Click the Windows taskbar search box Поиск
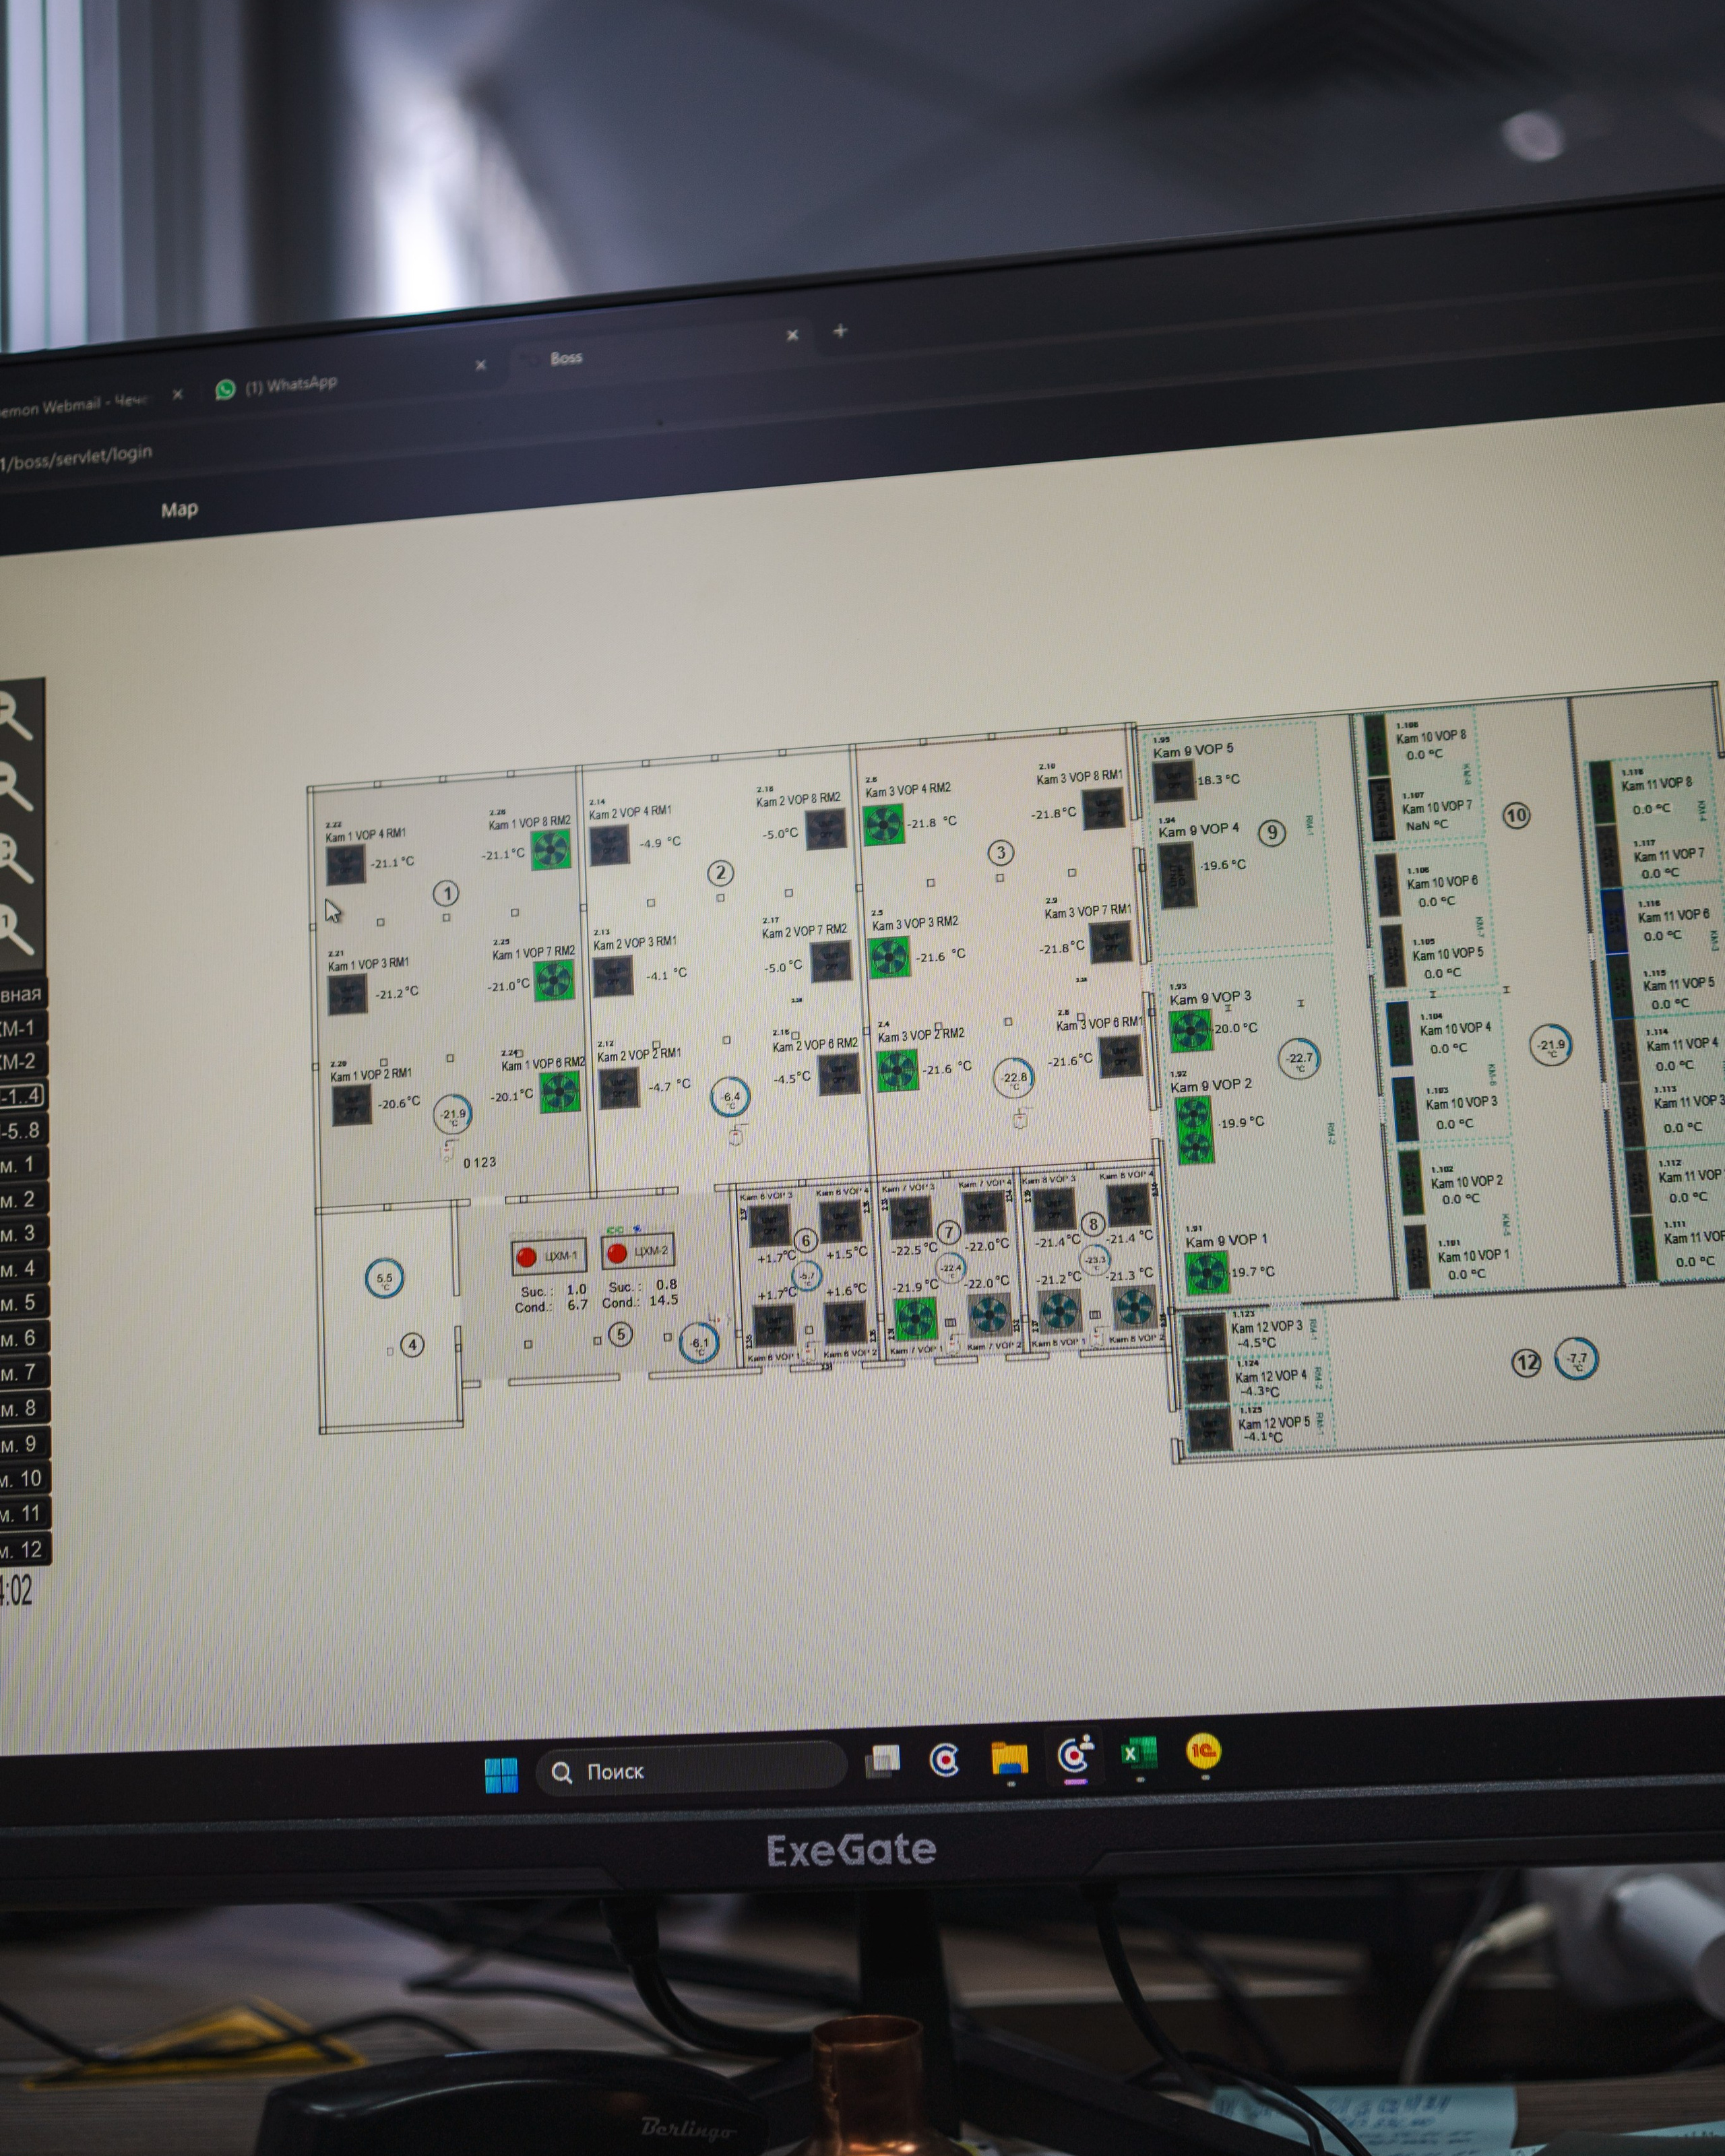The height and width of the screenshot is (2156, 1725). coord(692,1771)
